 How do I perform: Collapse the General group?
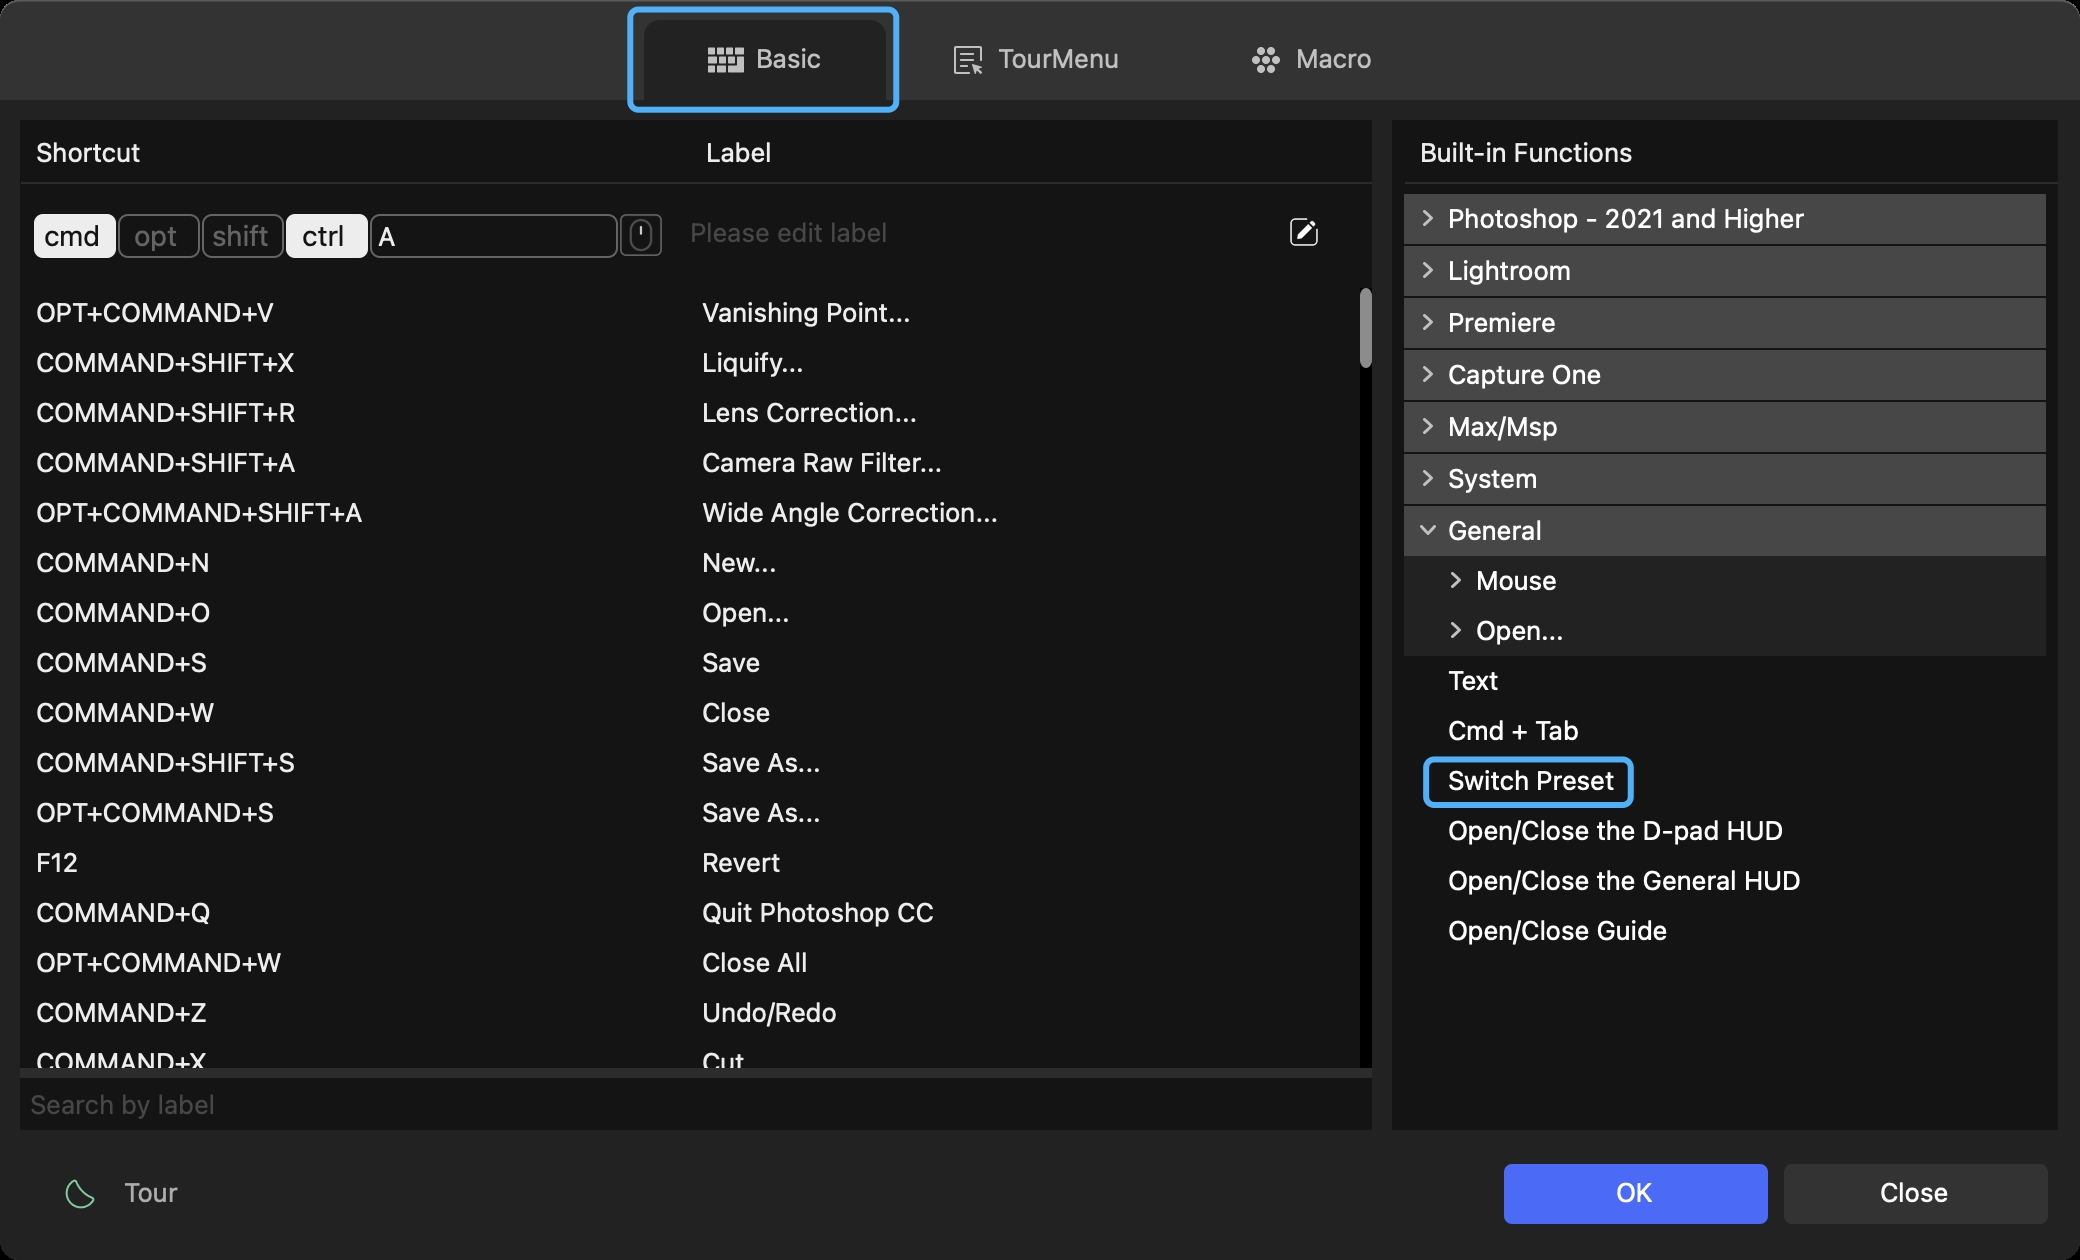1725,531
